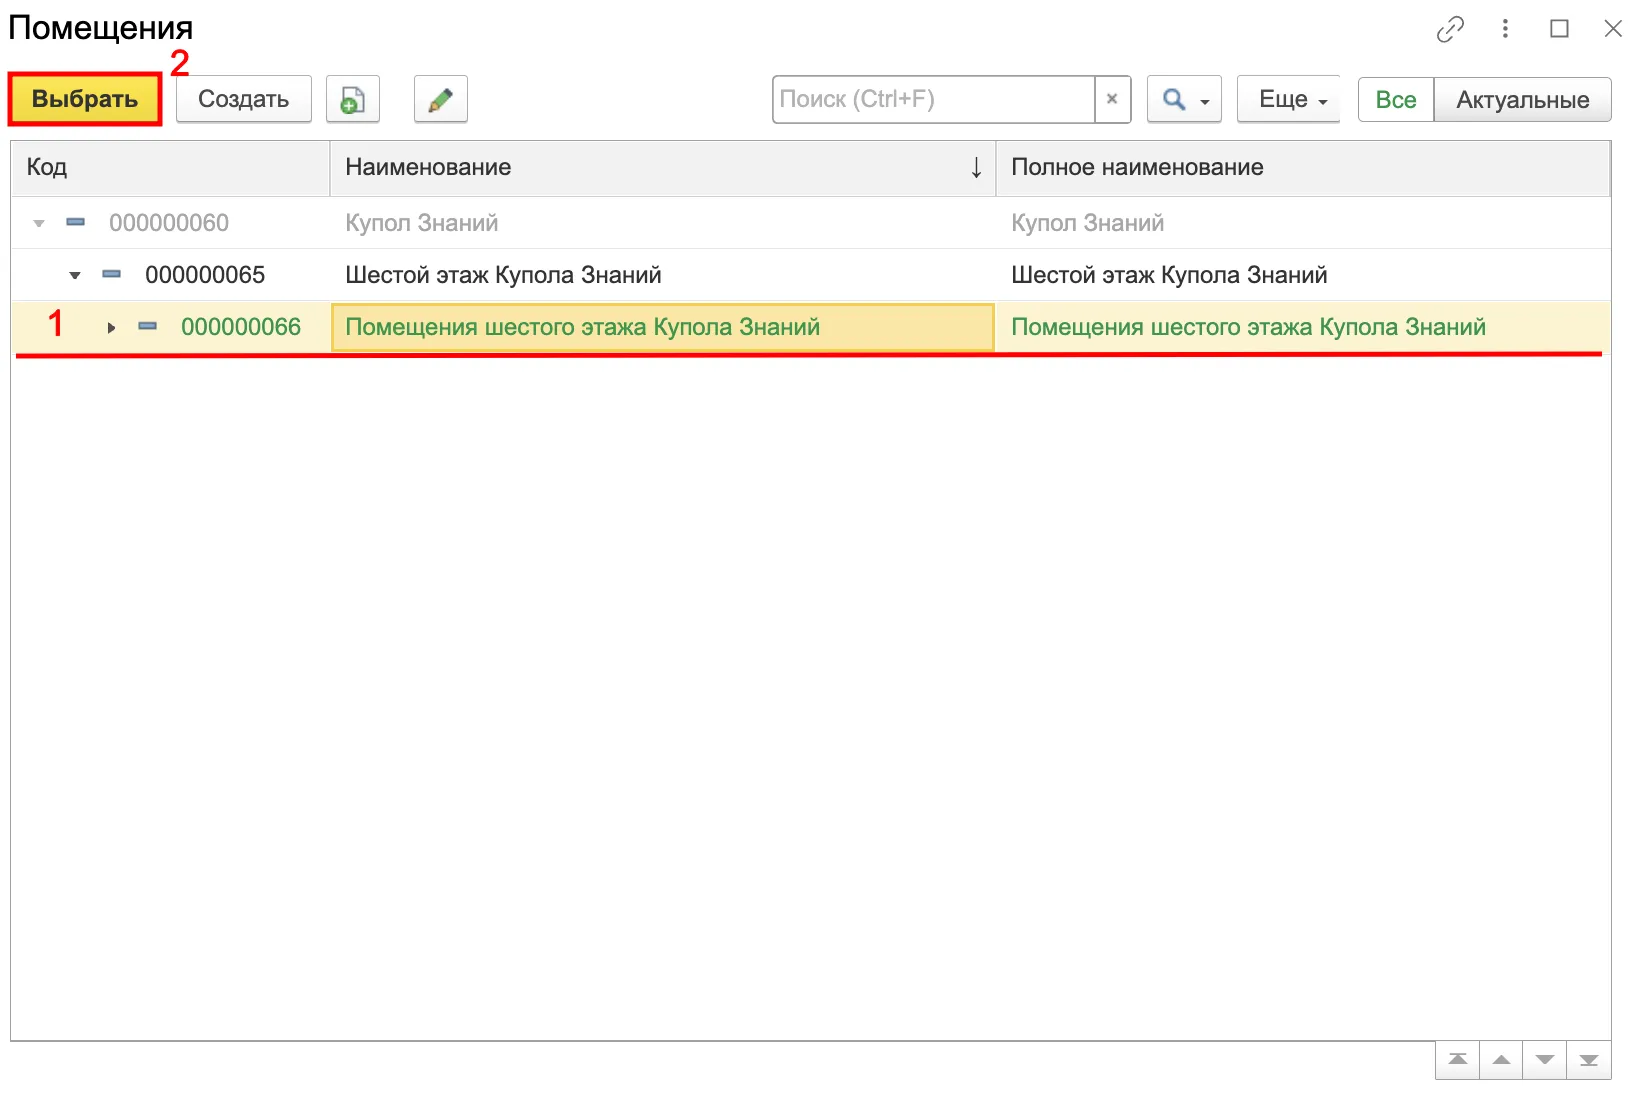Copy link via the chain icon

pyautogui.click(x=1450, y=29)
